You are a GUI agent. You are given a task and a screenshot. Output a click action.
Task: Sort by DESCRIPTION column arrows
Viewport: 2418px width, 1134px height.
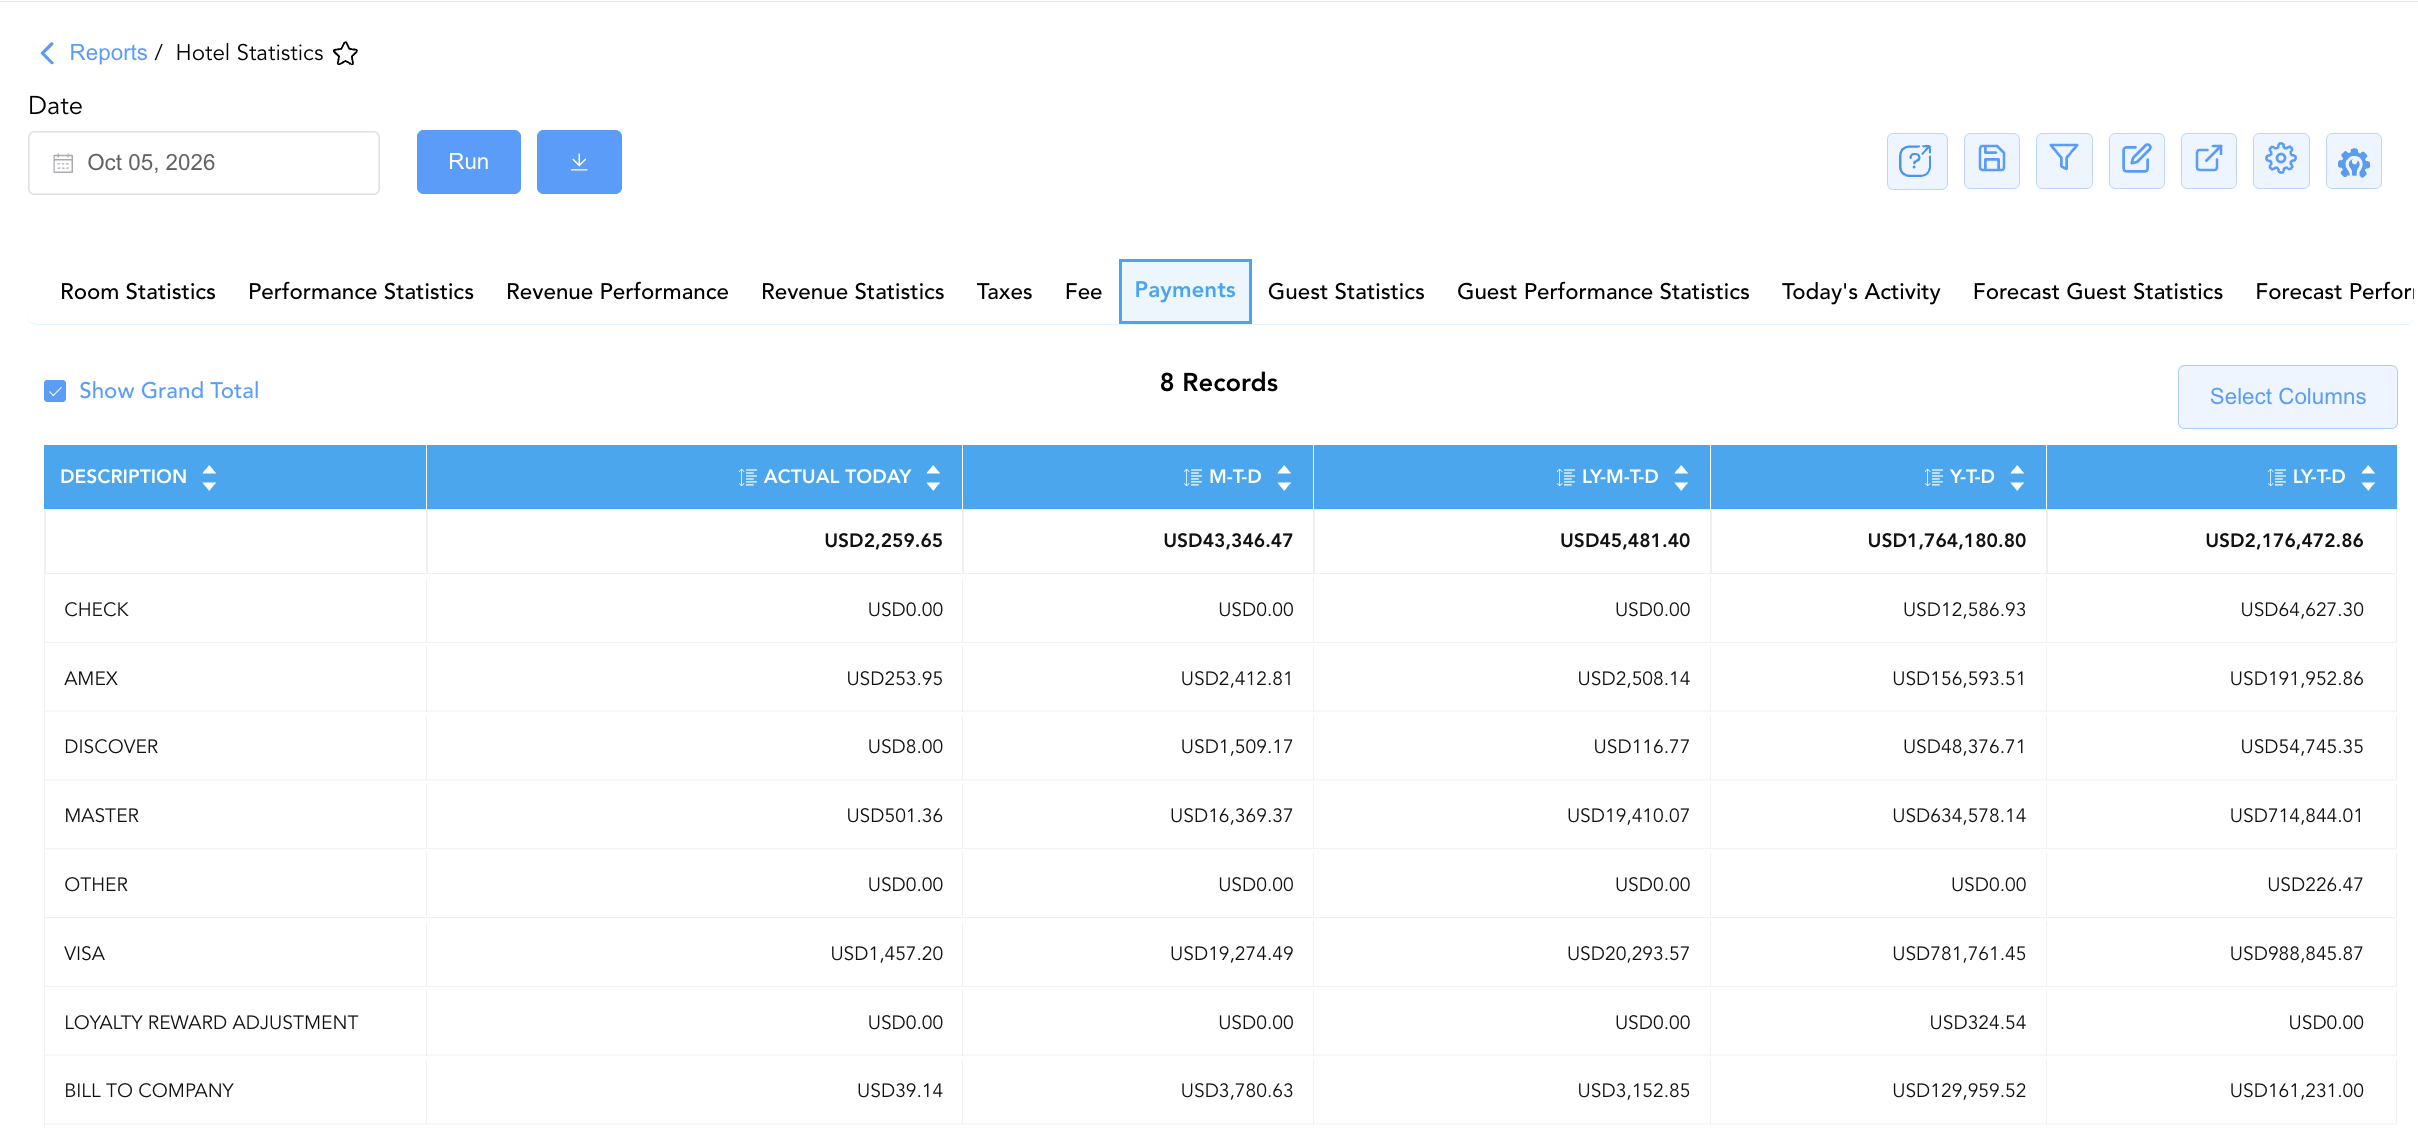209,477
